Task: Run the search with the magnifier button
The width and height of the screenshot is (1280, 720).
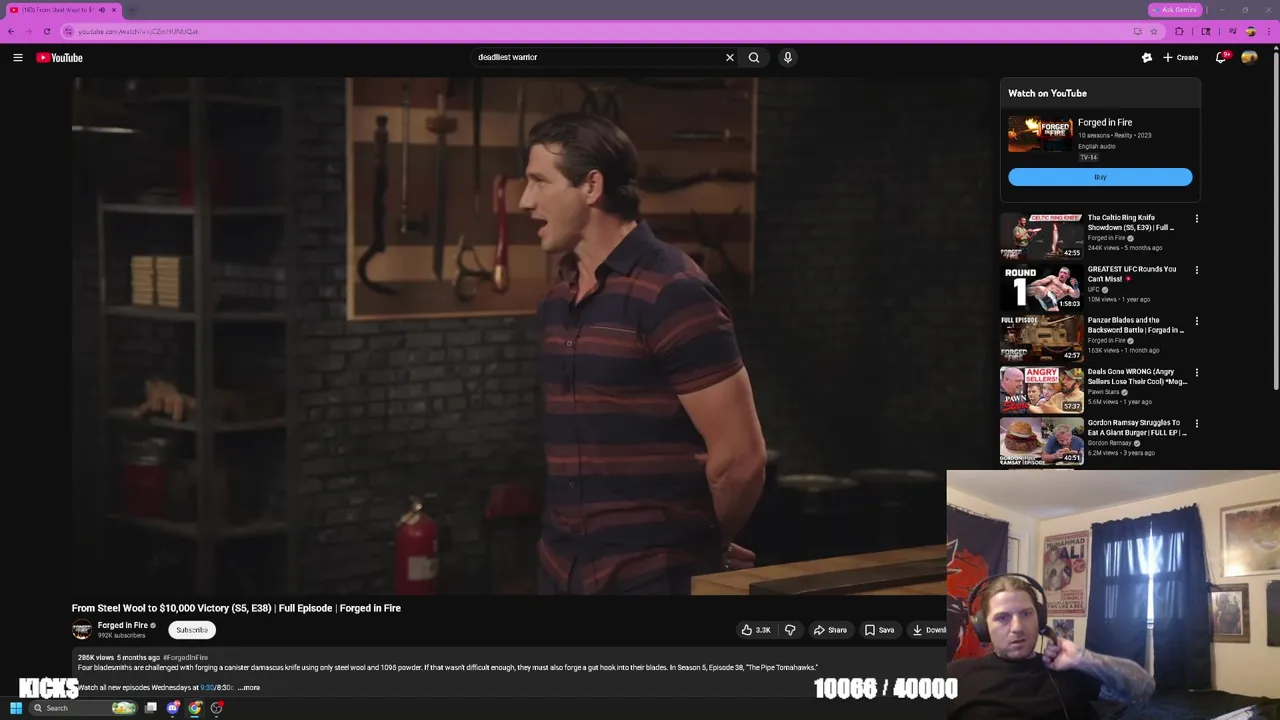Action: (754, 58)
